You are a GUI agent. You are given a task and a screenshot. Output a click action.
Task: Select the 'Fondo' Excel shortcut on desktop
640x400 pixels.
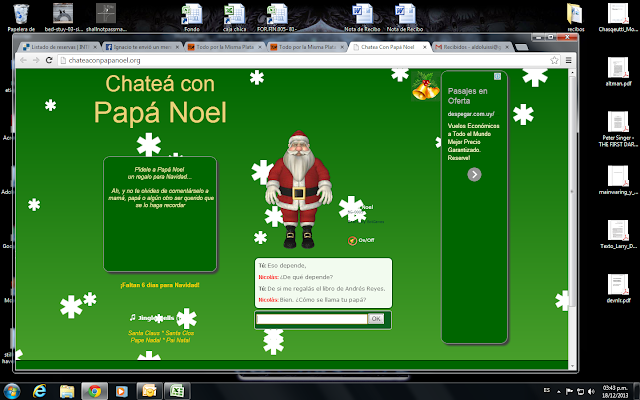[191, 18]
